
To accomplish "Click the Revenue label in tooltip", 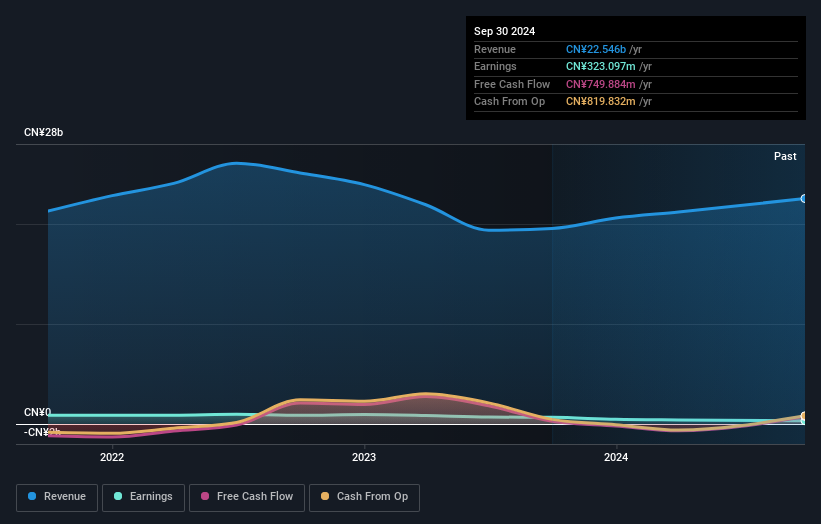I will (x=495, y=49).
